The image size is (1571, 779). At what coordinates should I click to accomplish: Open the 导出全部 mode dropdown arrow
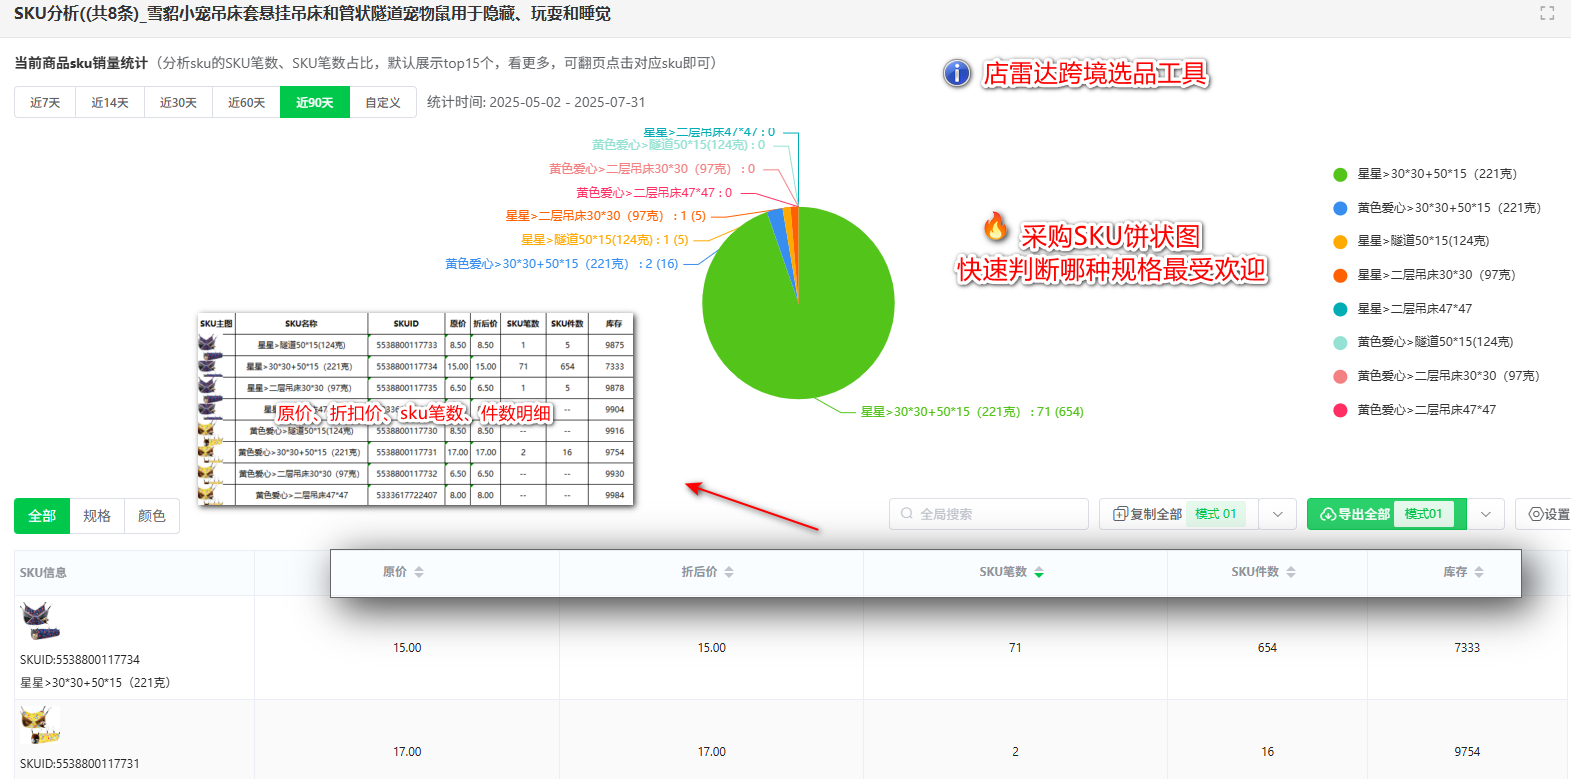coord(1486,514)
